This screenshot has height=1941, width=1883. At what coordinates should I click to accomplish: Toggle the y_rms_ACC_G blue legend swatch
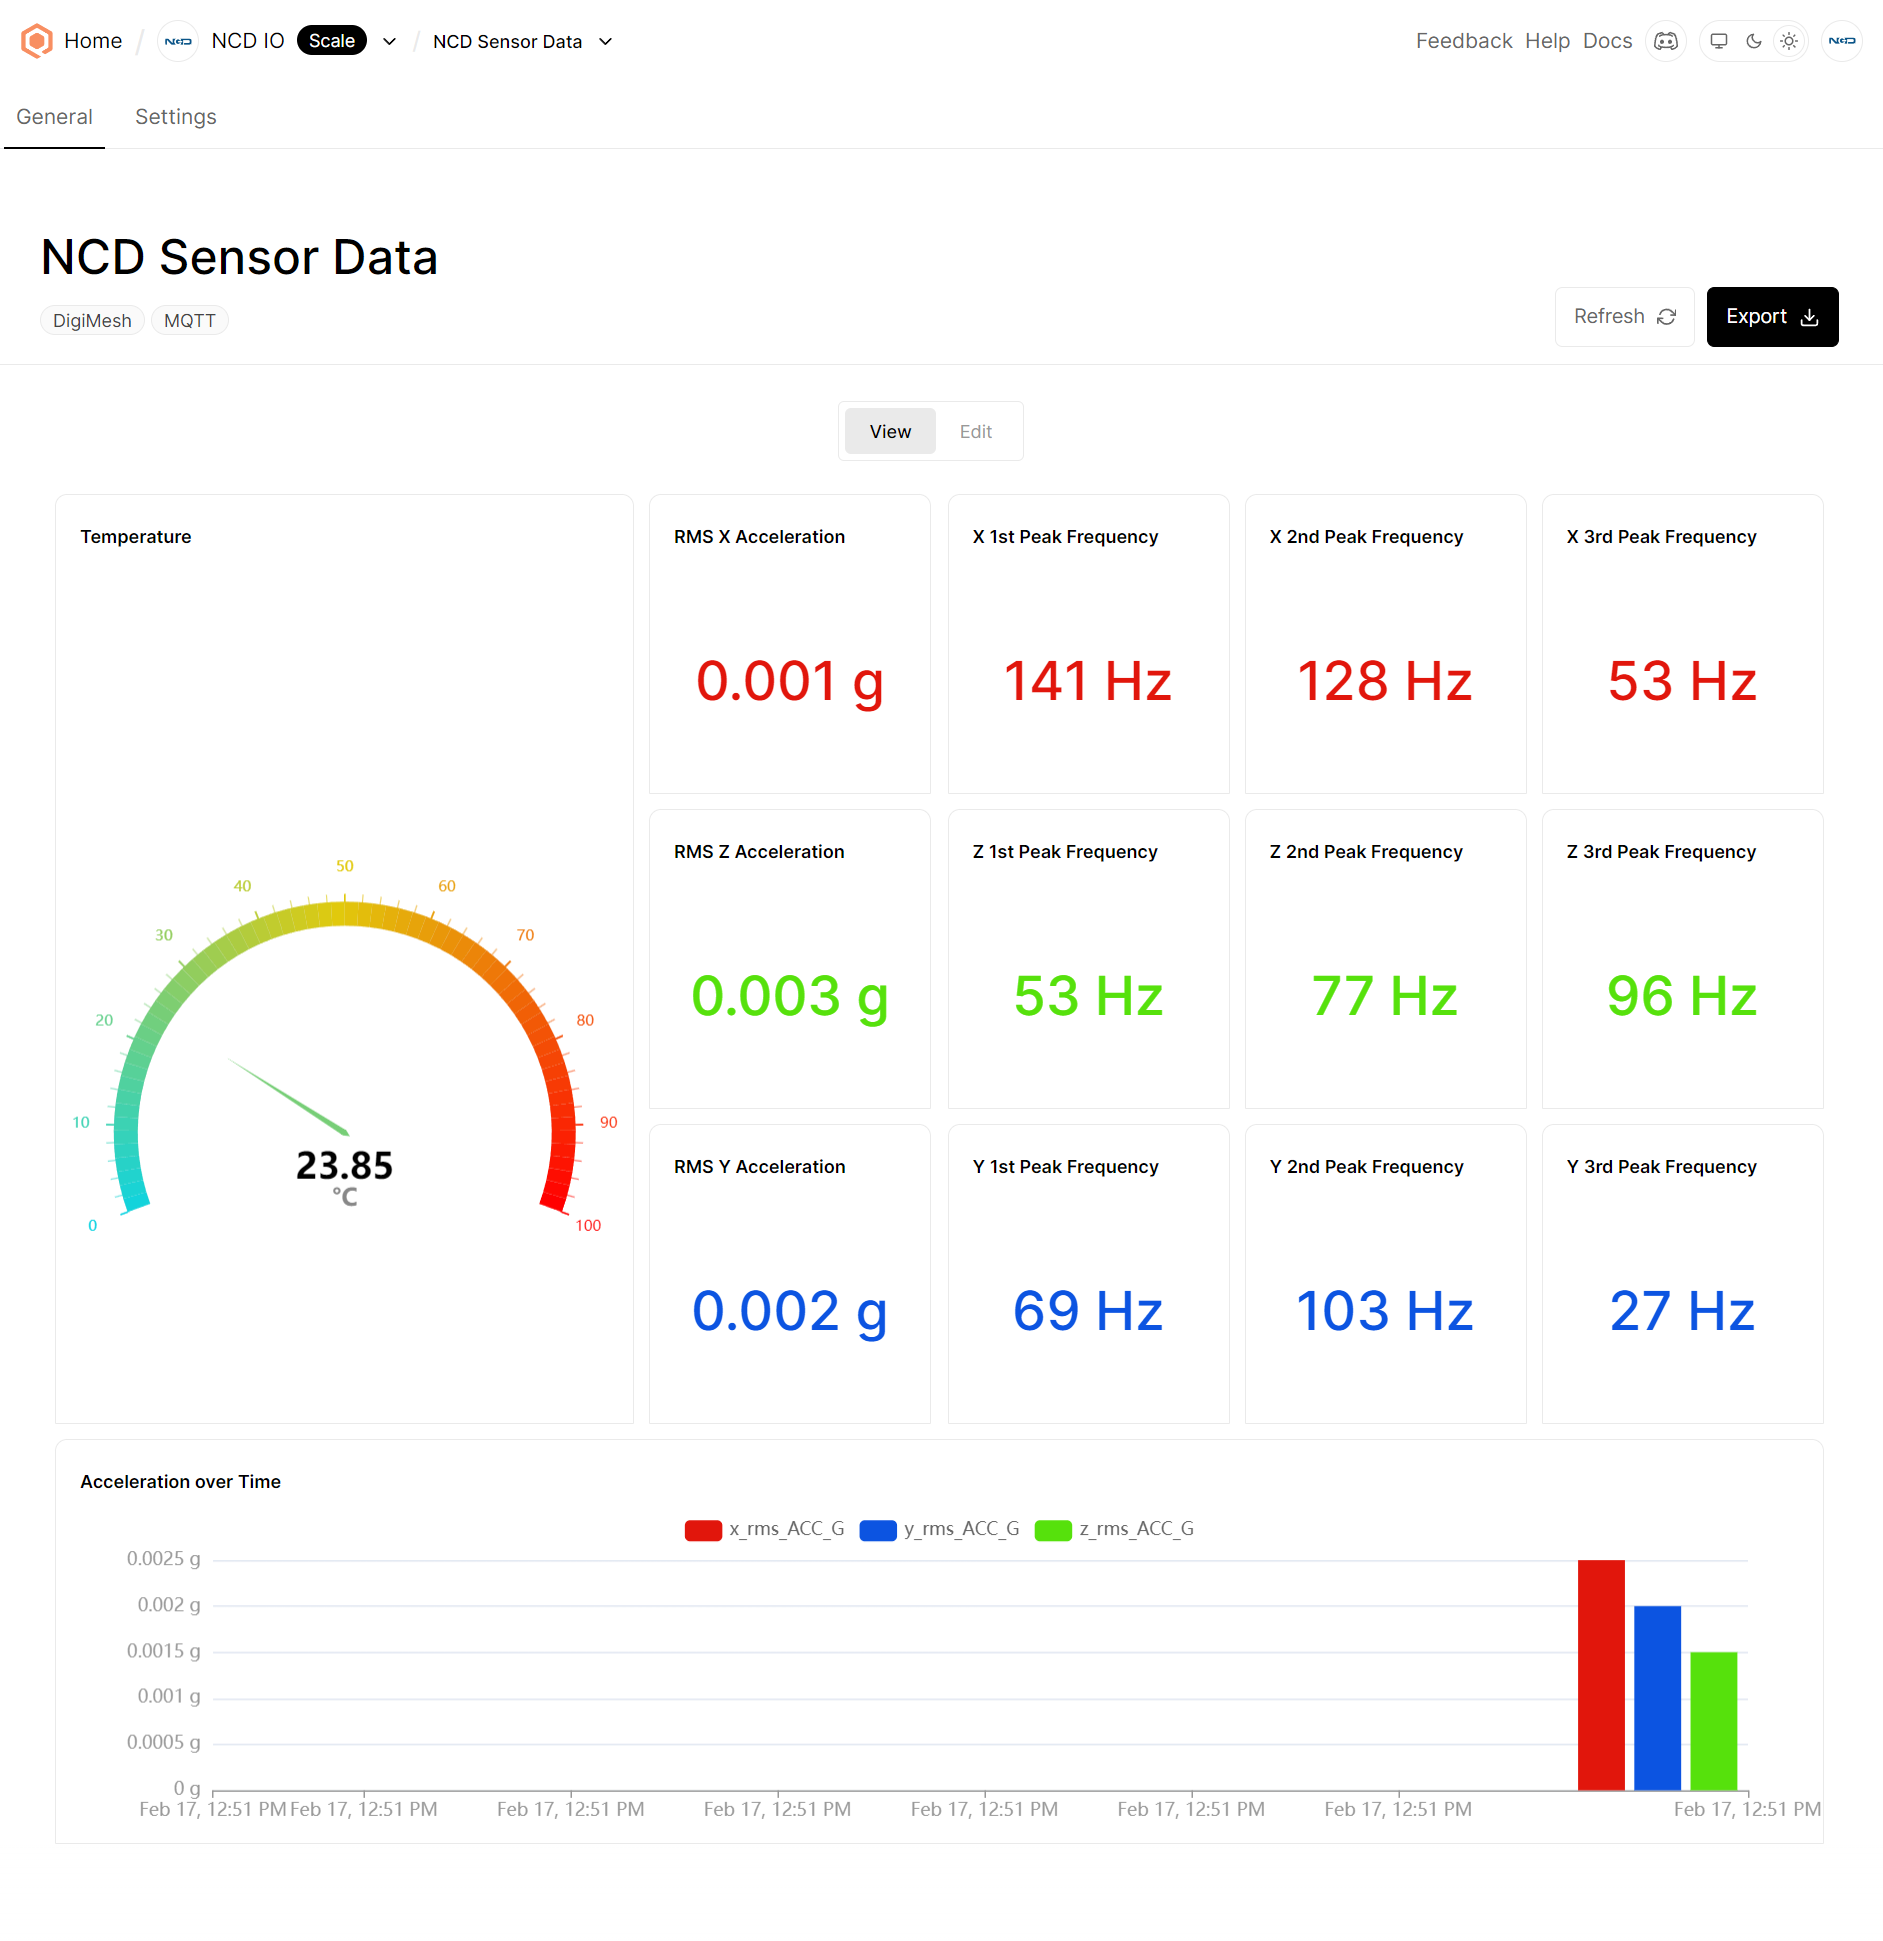pyautogui.click(x=878, y=1530)
